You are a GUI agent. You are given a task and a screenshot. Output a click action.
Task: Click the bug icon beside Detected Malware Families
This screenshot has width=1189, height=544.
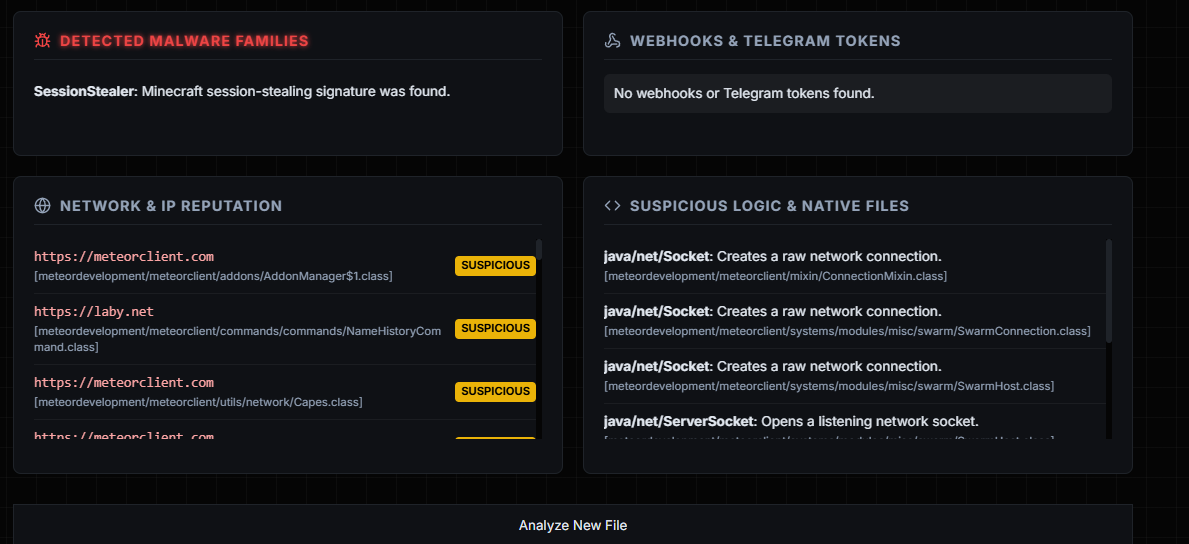point(42,41)
